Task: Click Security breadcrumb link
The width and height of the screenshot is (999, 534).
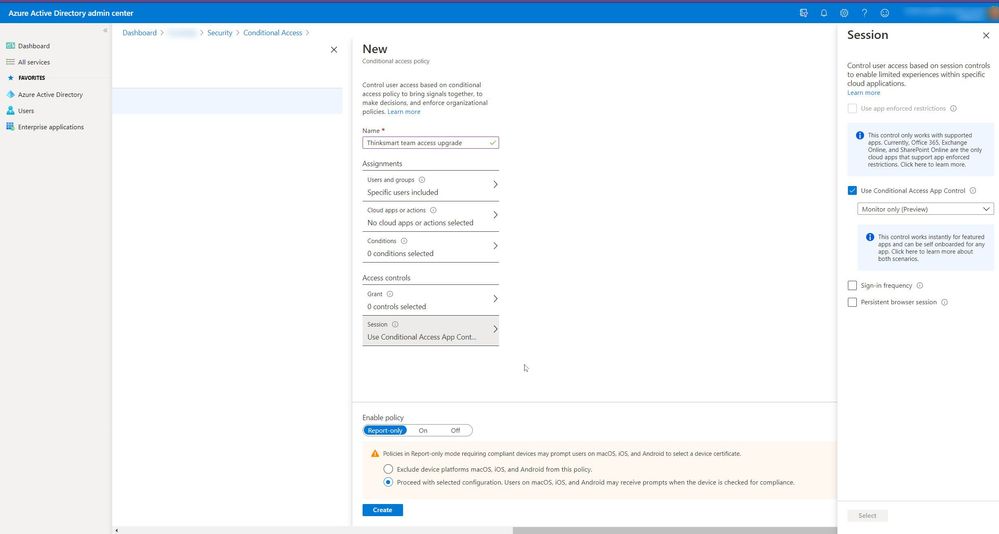Action: click(x=220, y=32)
